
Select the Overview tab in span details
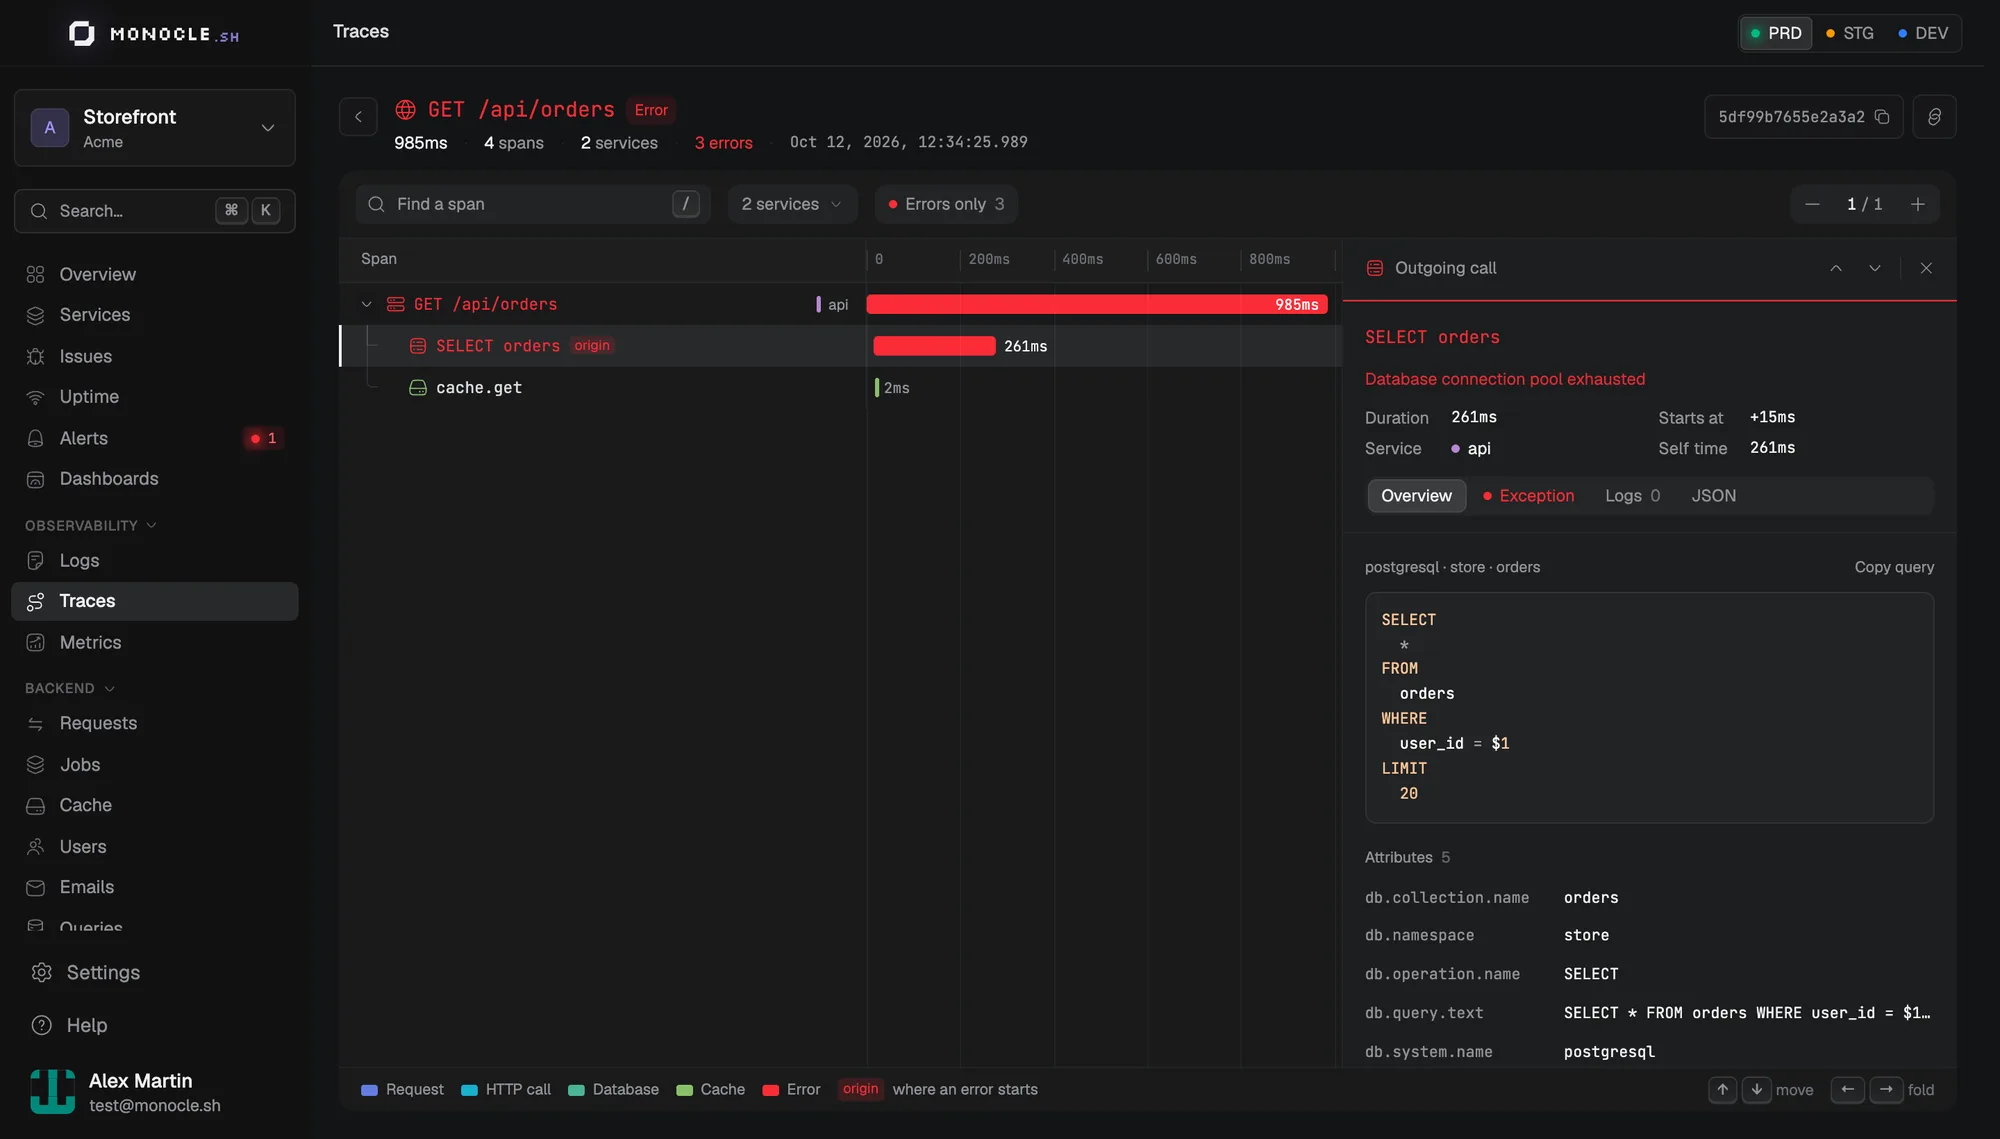click(x=1416, y=496)
